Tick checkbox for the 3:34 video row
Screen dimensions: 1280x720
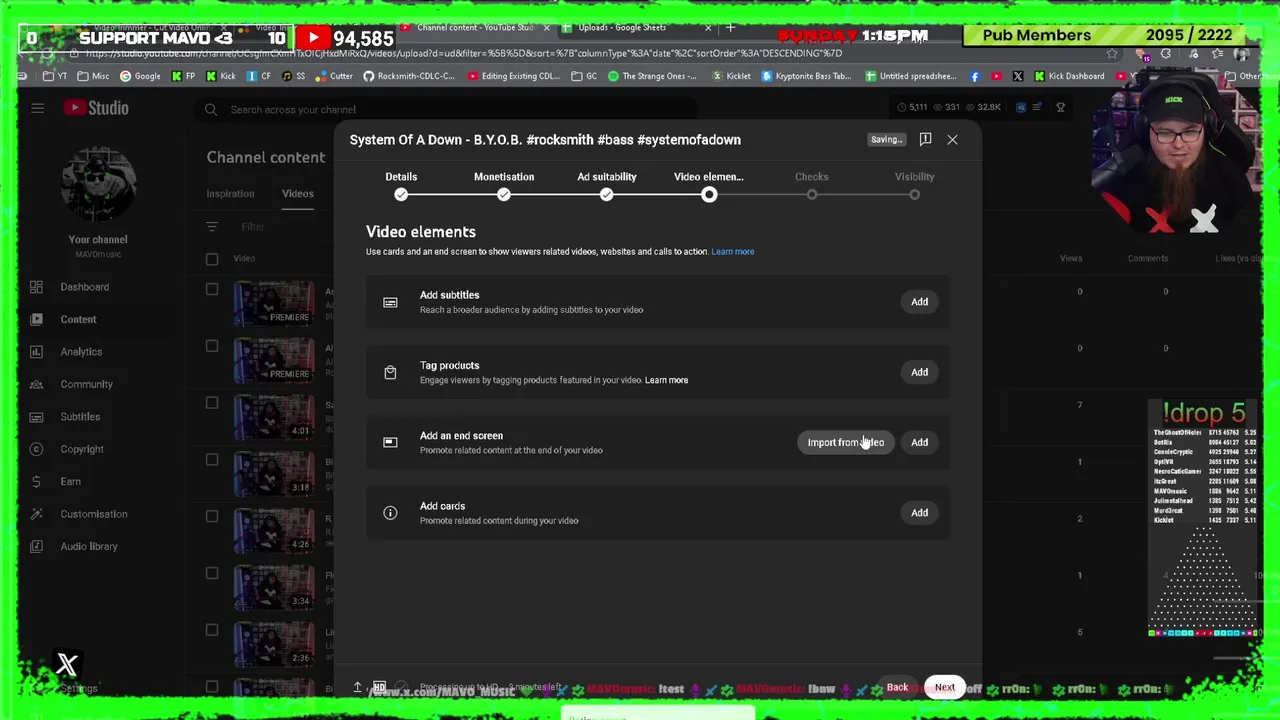212,573
